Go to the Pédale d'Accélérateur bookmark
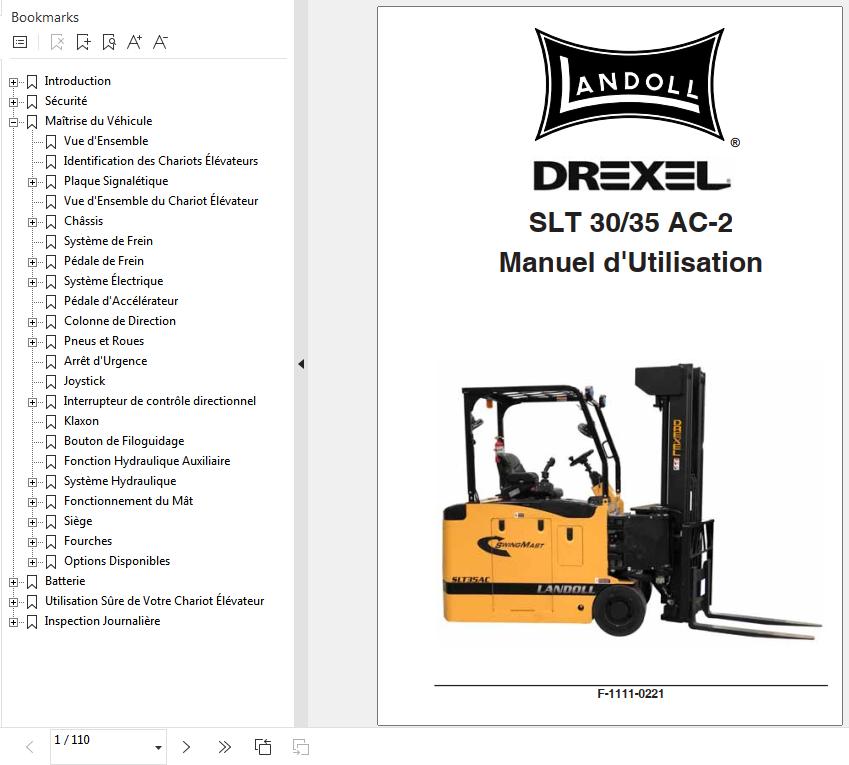Image resolution: width=849 pixels, height=765 pixels. point(121,302)
